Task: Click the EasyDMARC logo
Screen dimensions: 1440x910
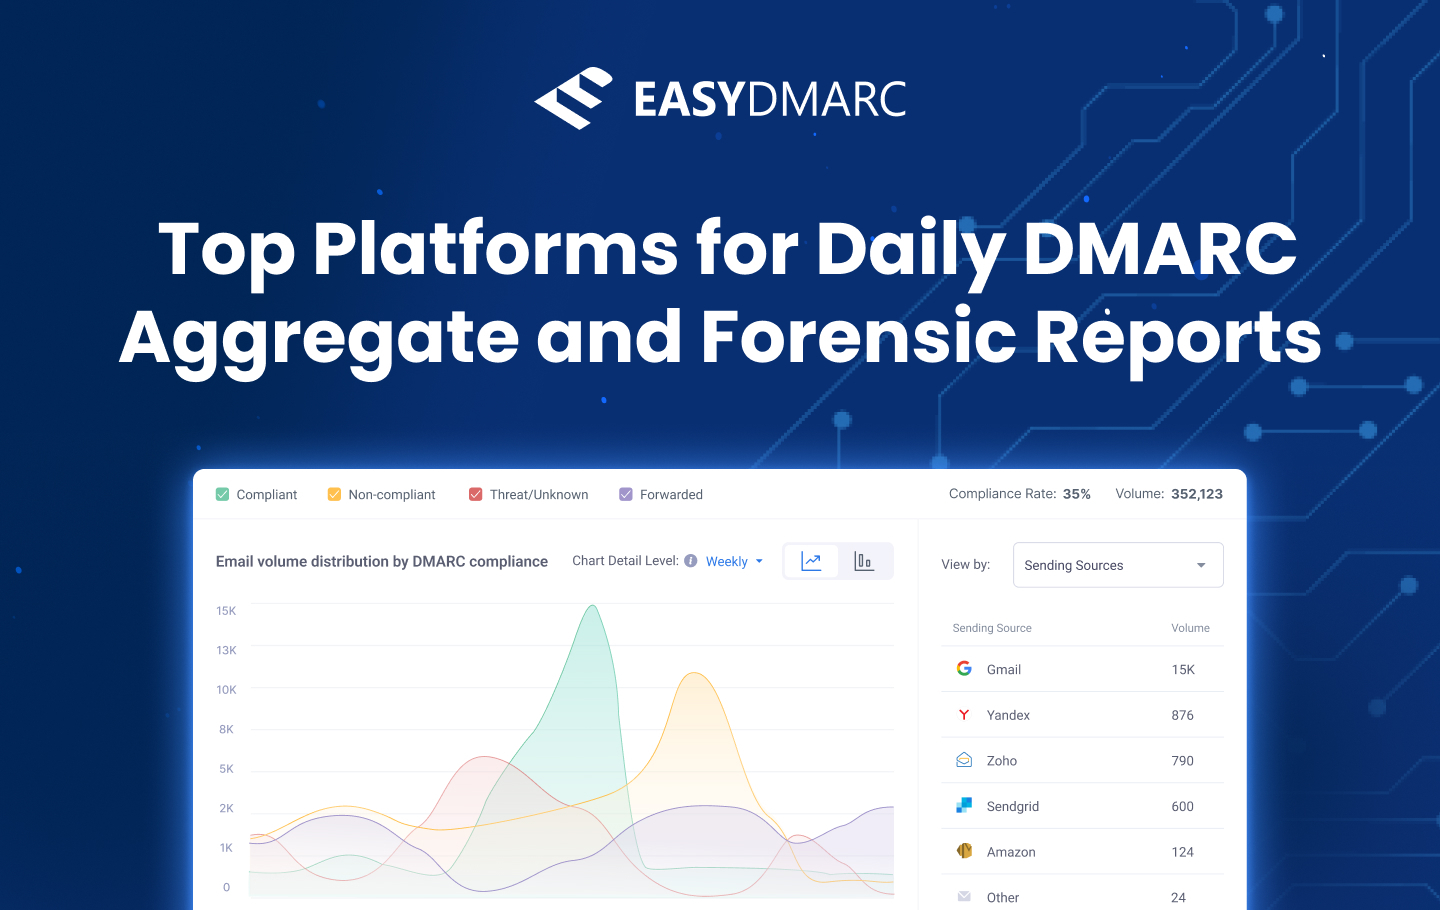Action: coord(720,98)
